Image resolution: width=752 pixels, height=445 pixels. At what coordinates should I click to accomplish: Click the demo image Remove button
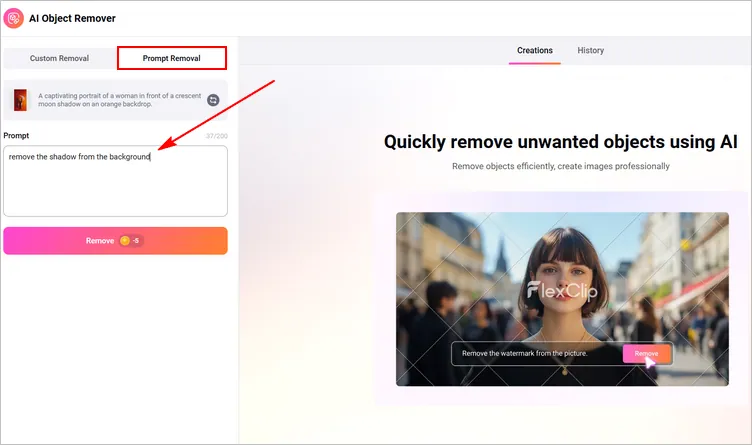pyautogui.click(x=646, y=353)
